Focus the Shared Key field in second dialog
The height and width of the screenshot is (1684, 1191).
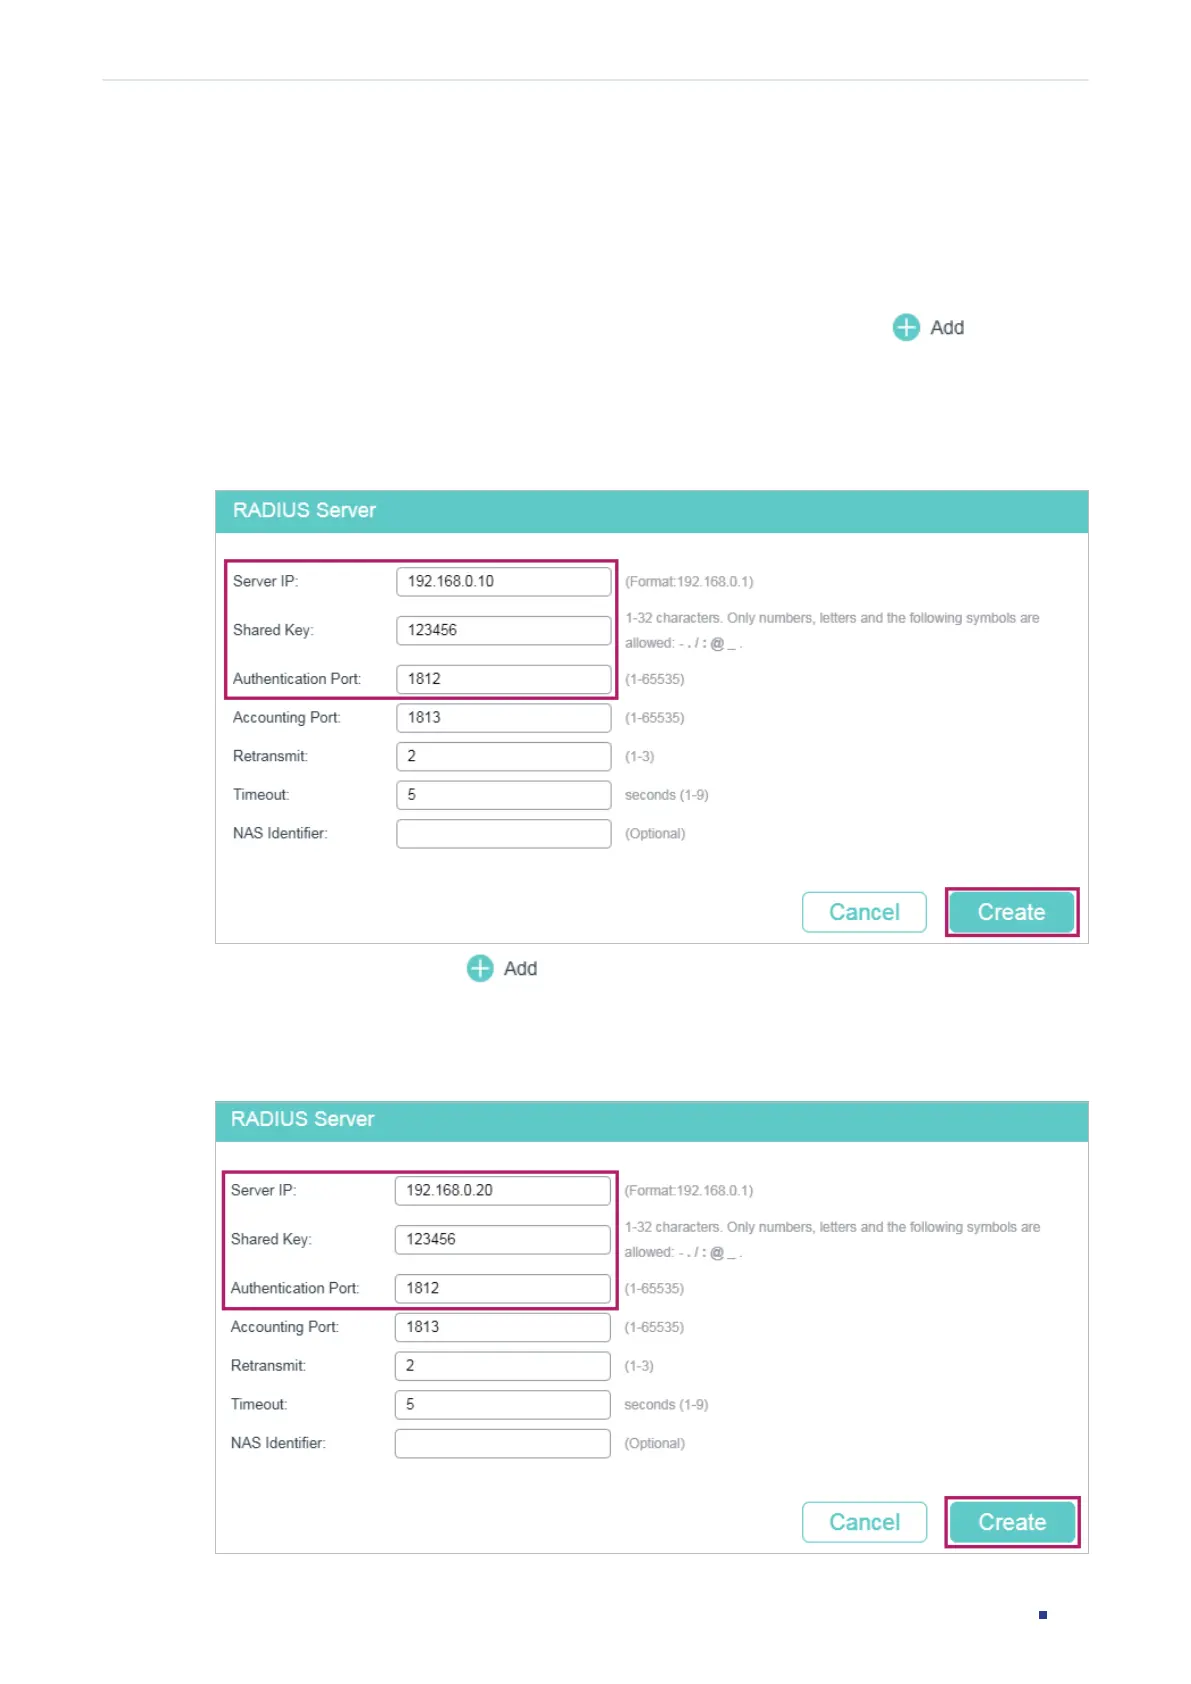pyautogui.click(x=502, y=1240)
